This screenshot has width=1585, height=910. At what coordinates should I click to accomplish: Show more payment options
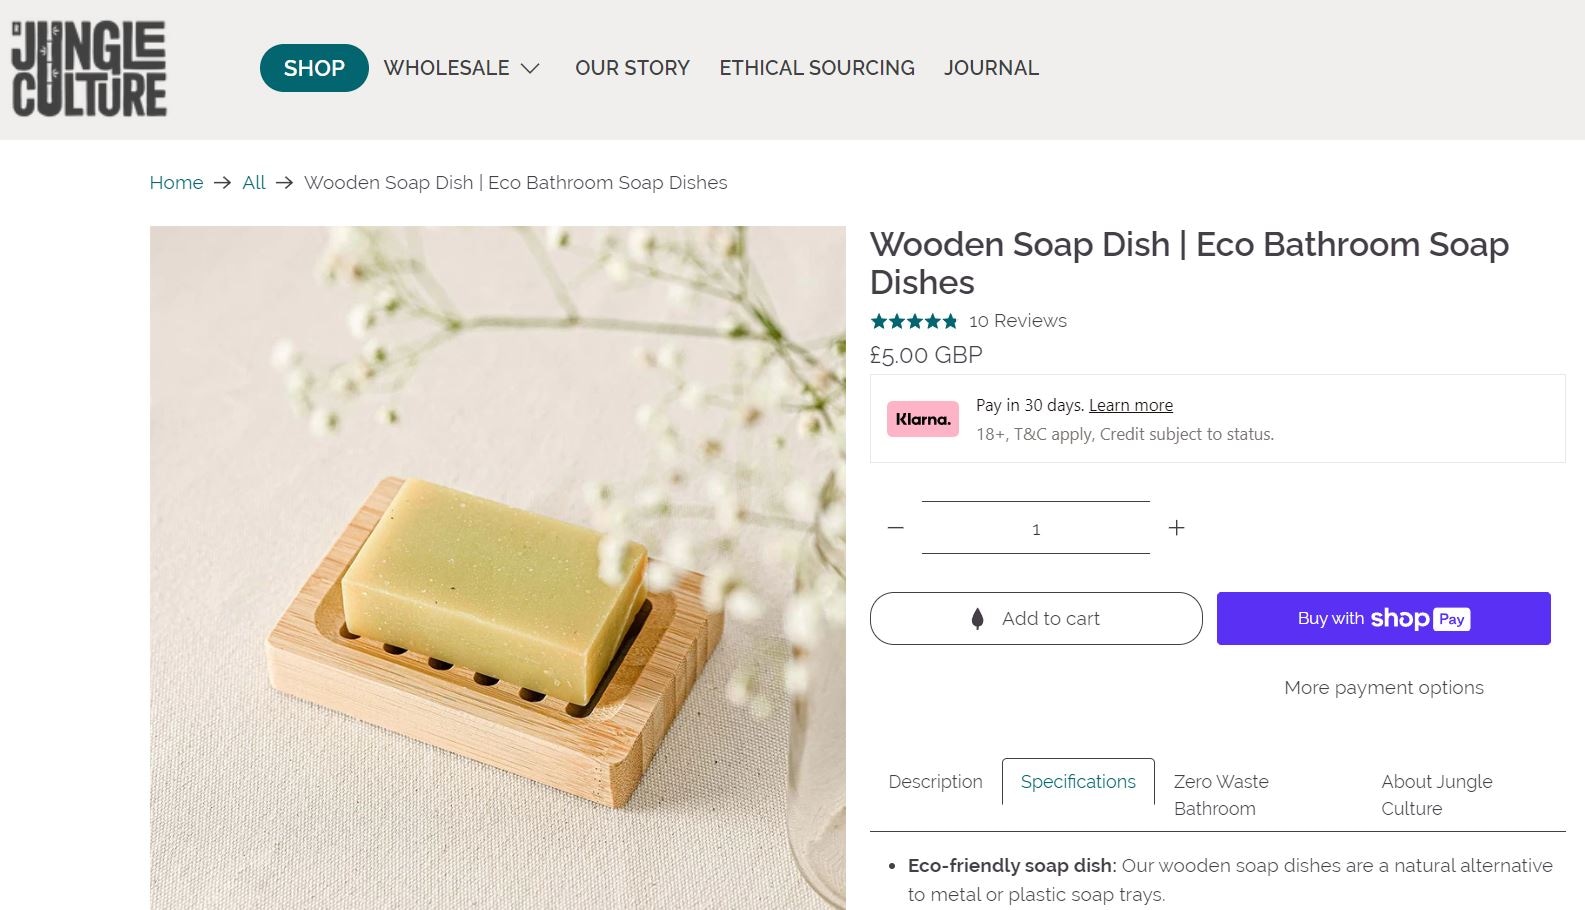pos(1383,688)
